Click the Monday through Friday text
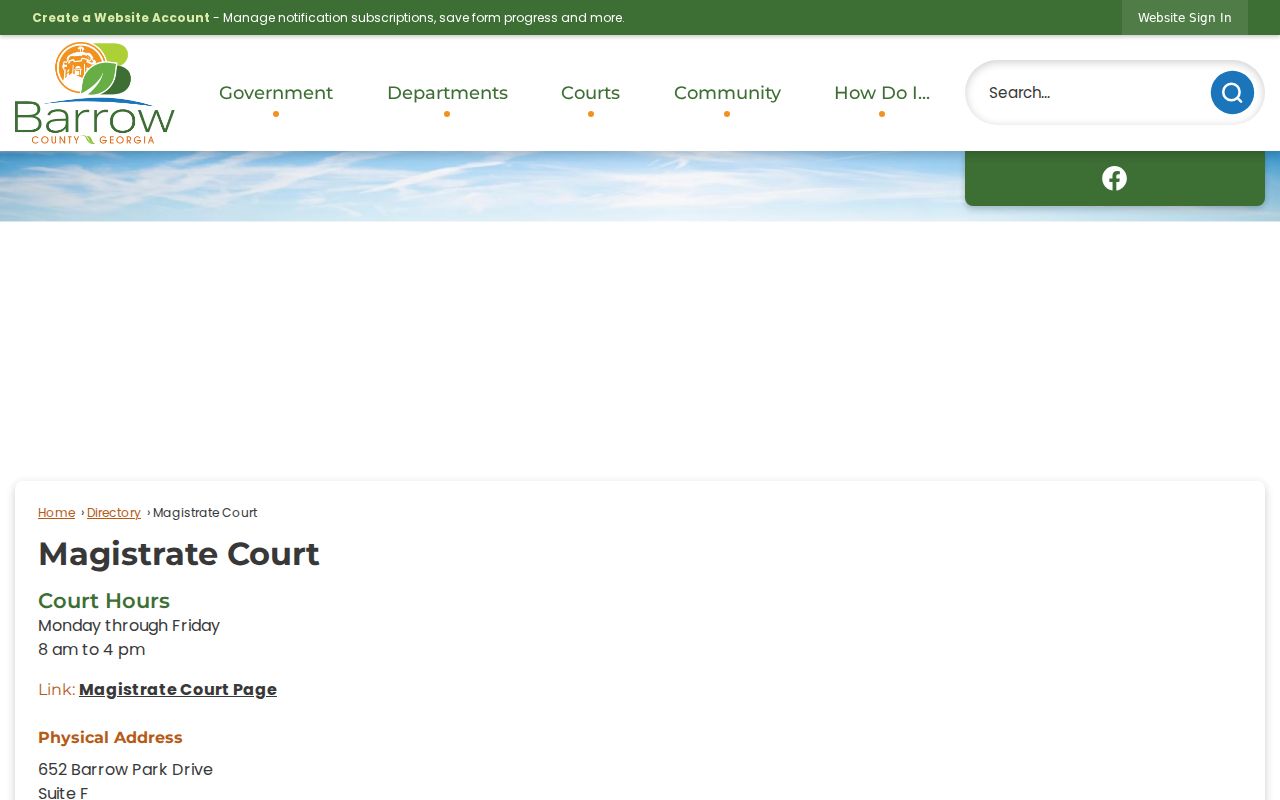Image resolution: width=1280 pixels, height=800 pixels. (x=129, y=626)
